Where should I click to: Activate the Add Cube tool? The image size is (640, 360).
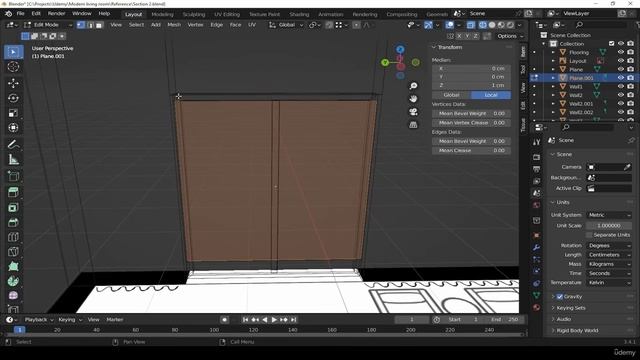[x=13, y=176]
